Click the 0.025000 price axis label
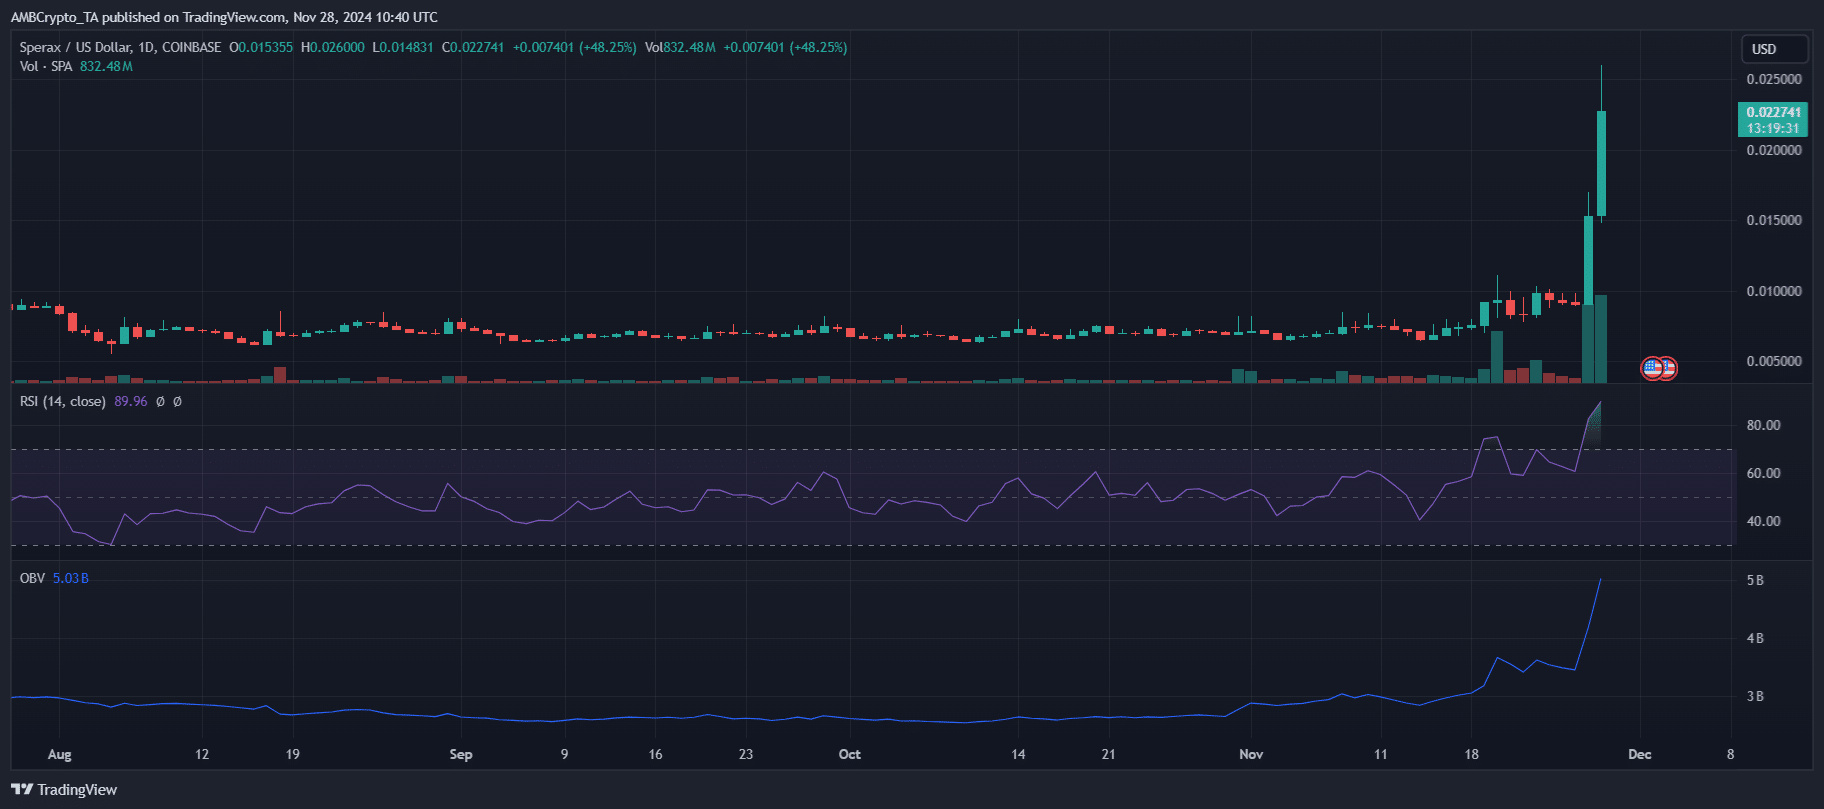The image size is (1824, 809). pos(1774,79)
